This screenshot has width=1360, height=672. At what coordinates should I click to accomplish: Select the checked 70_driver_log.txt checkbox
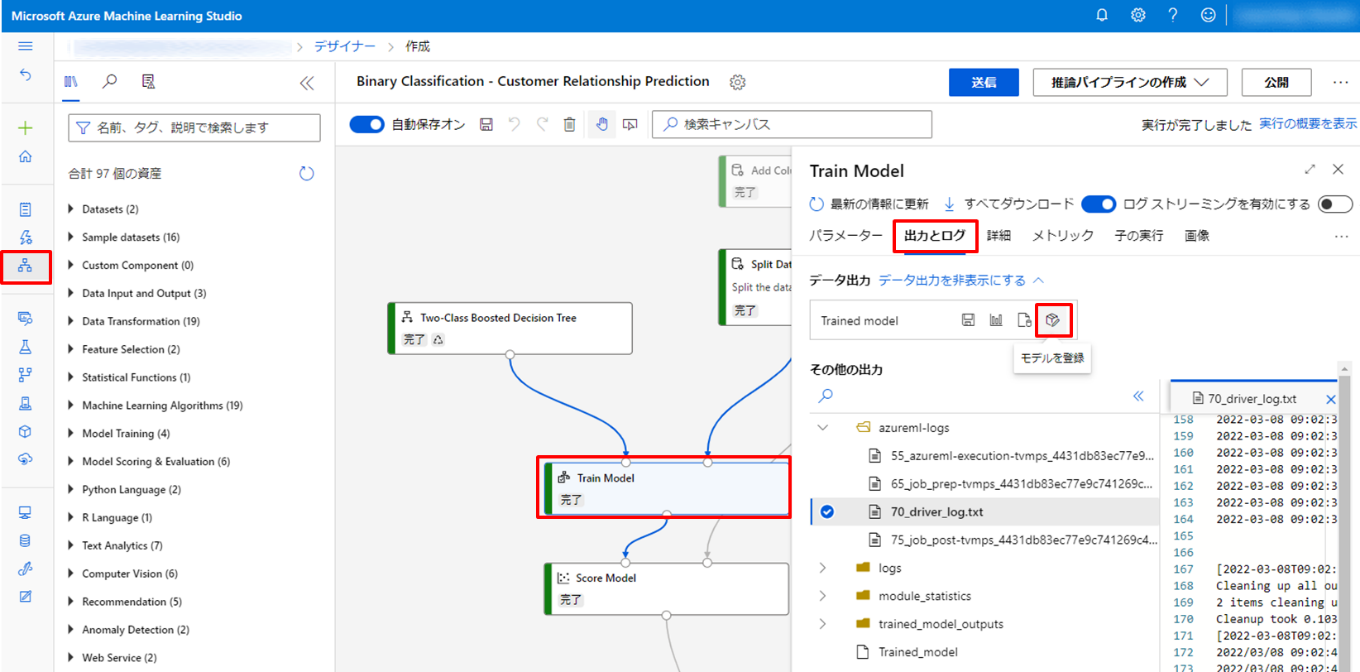click(827, 512)
